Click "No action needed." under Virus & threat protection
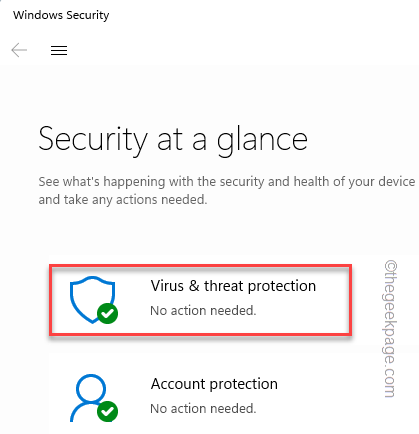The width and height of the screenshot is (419, 434). point(203,311)
